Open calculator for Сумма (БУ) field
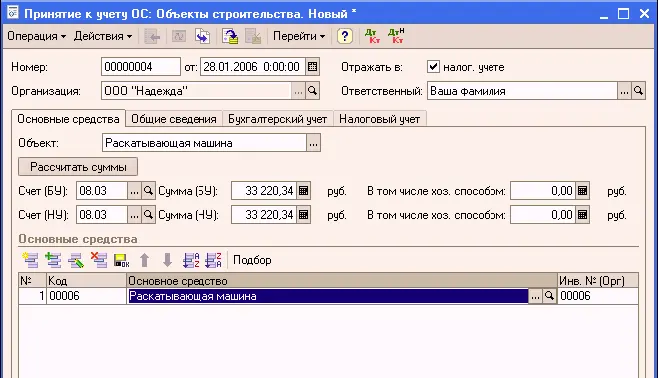 [303, 191]
